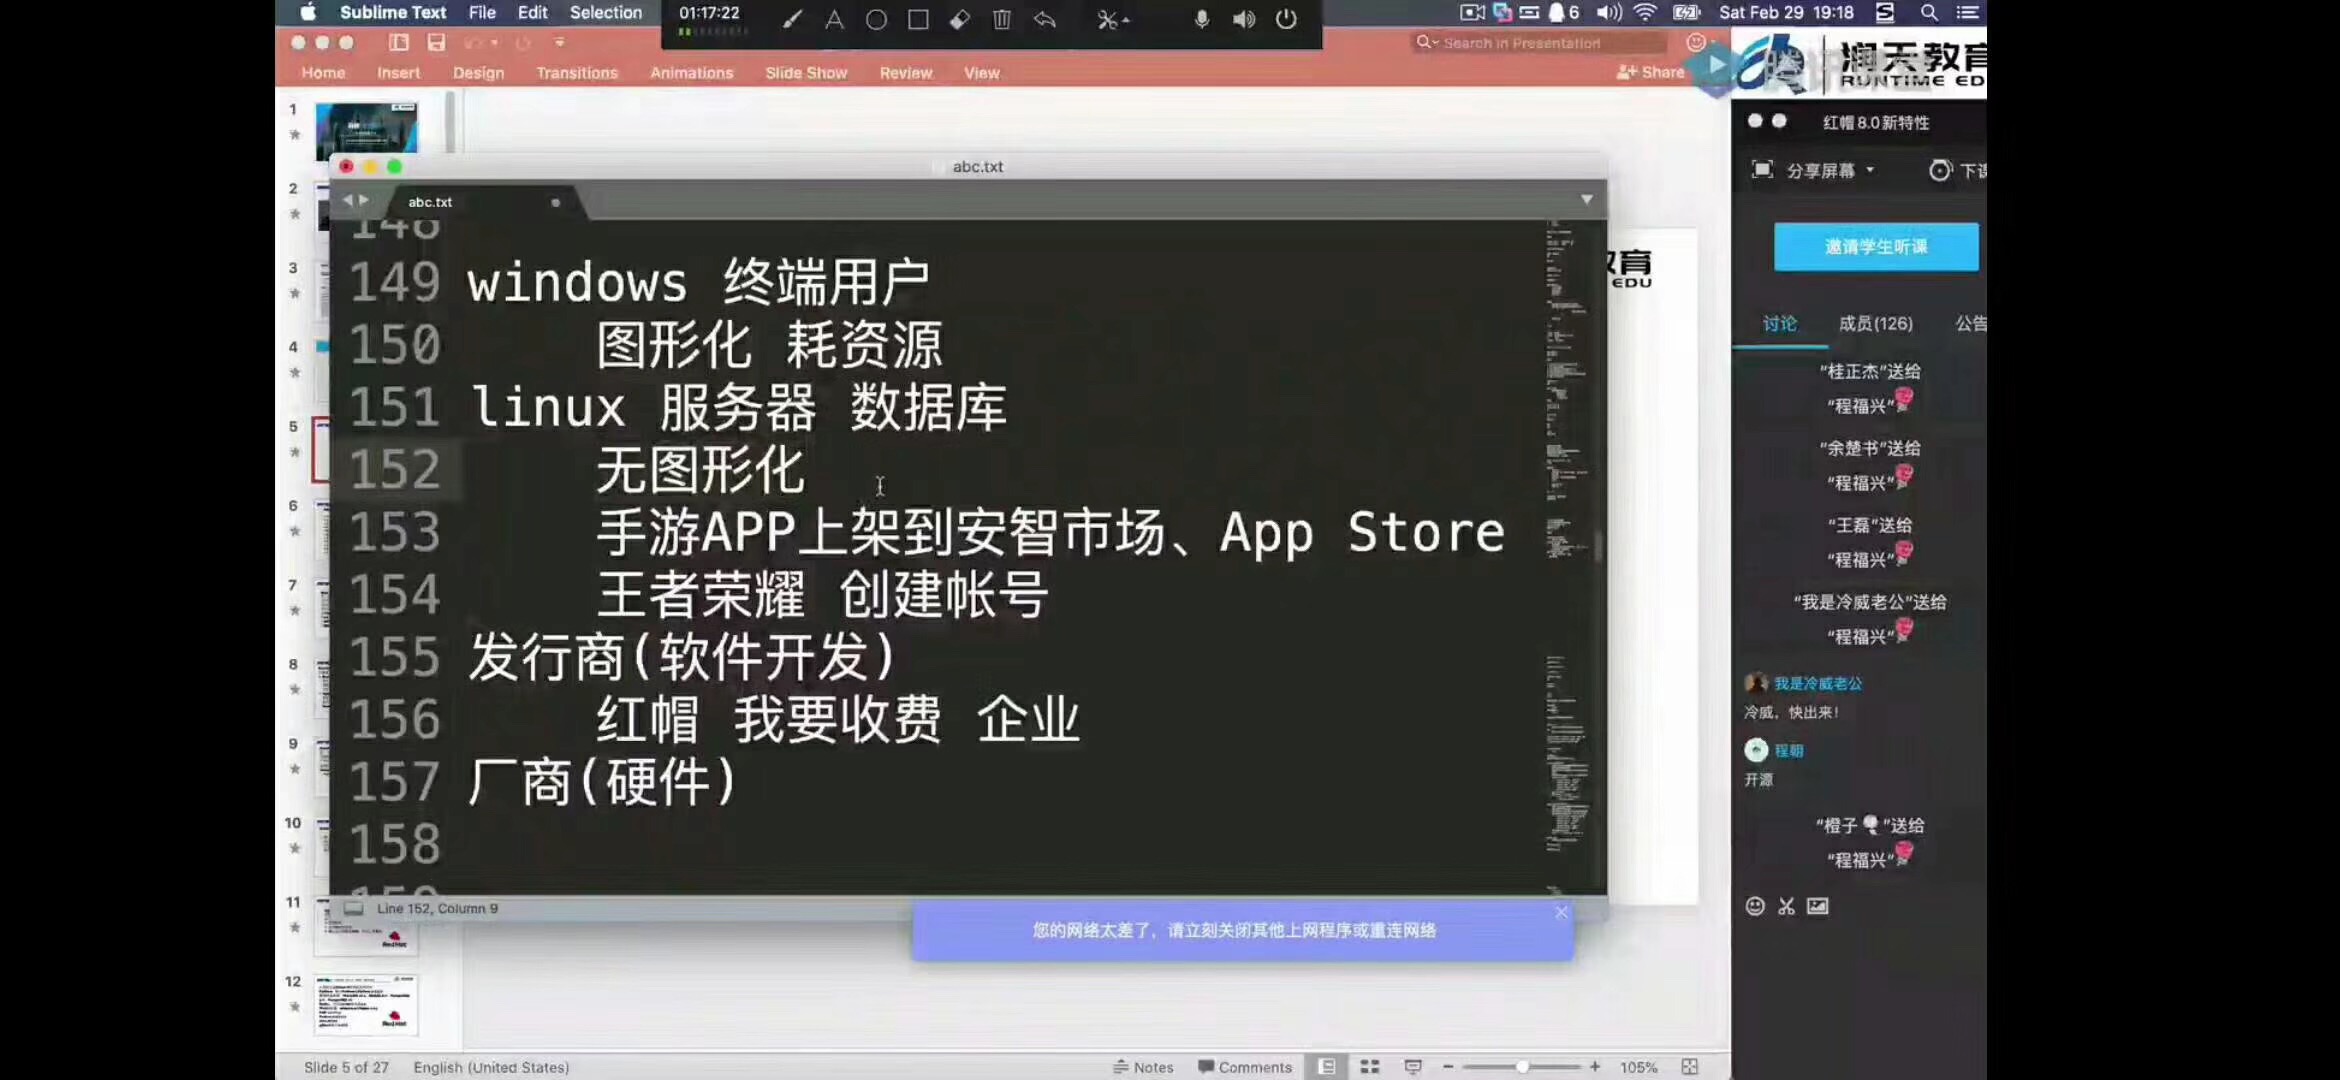The height and width of the screenshot is (1080, 2340).
Task: Click the Share button
Action: click(x=1650, y=72)
